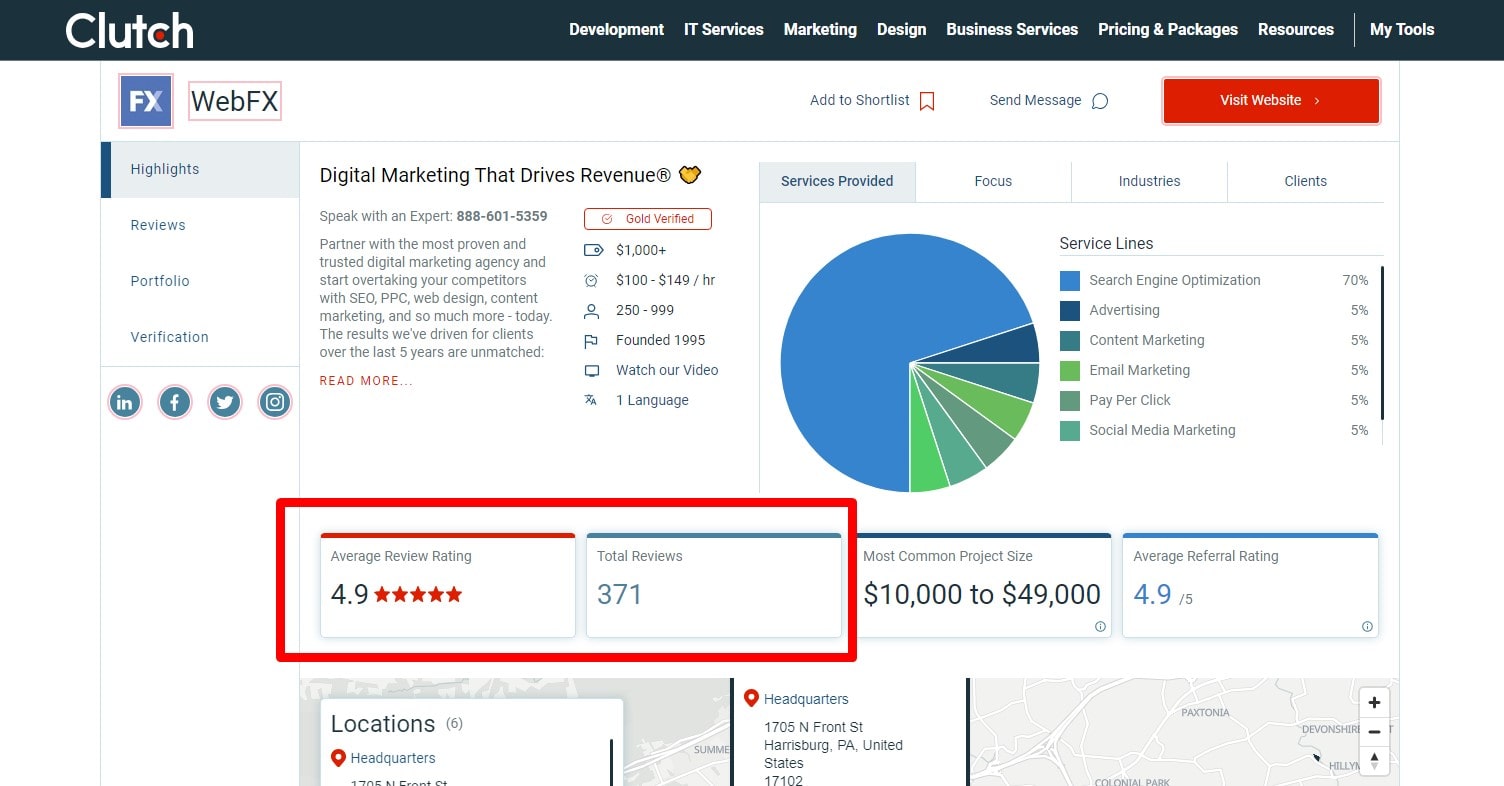Click the video screen icon beside Watch our Video
The width and height of the screenshot is (1504, 786).
(592, 371)
